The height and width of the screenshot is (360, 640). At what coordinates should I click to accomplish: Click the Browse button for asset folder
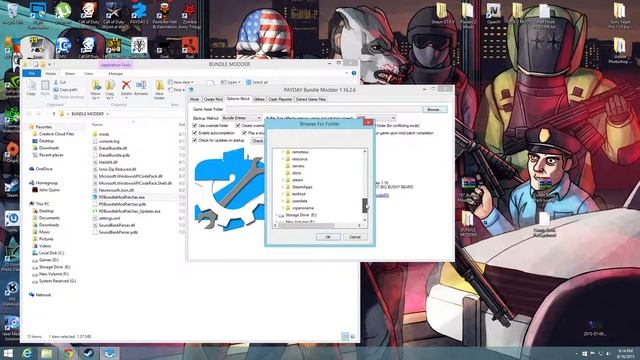click(x=434, y=109)
